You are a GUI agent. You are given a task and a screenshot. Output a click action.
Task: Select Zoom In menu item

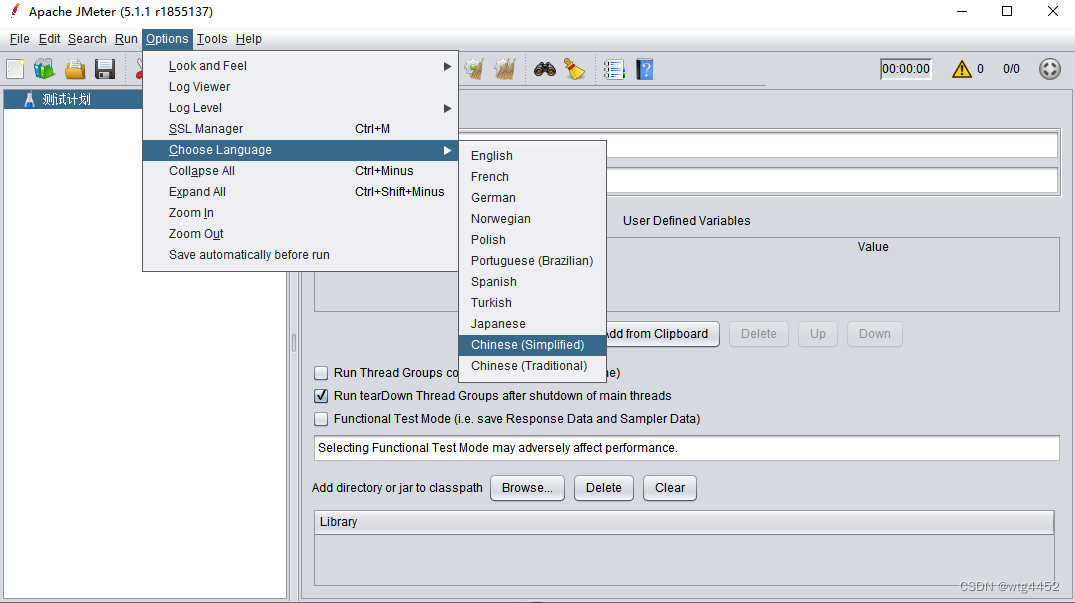[300, 213]
